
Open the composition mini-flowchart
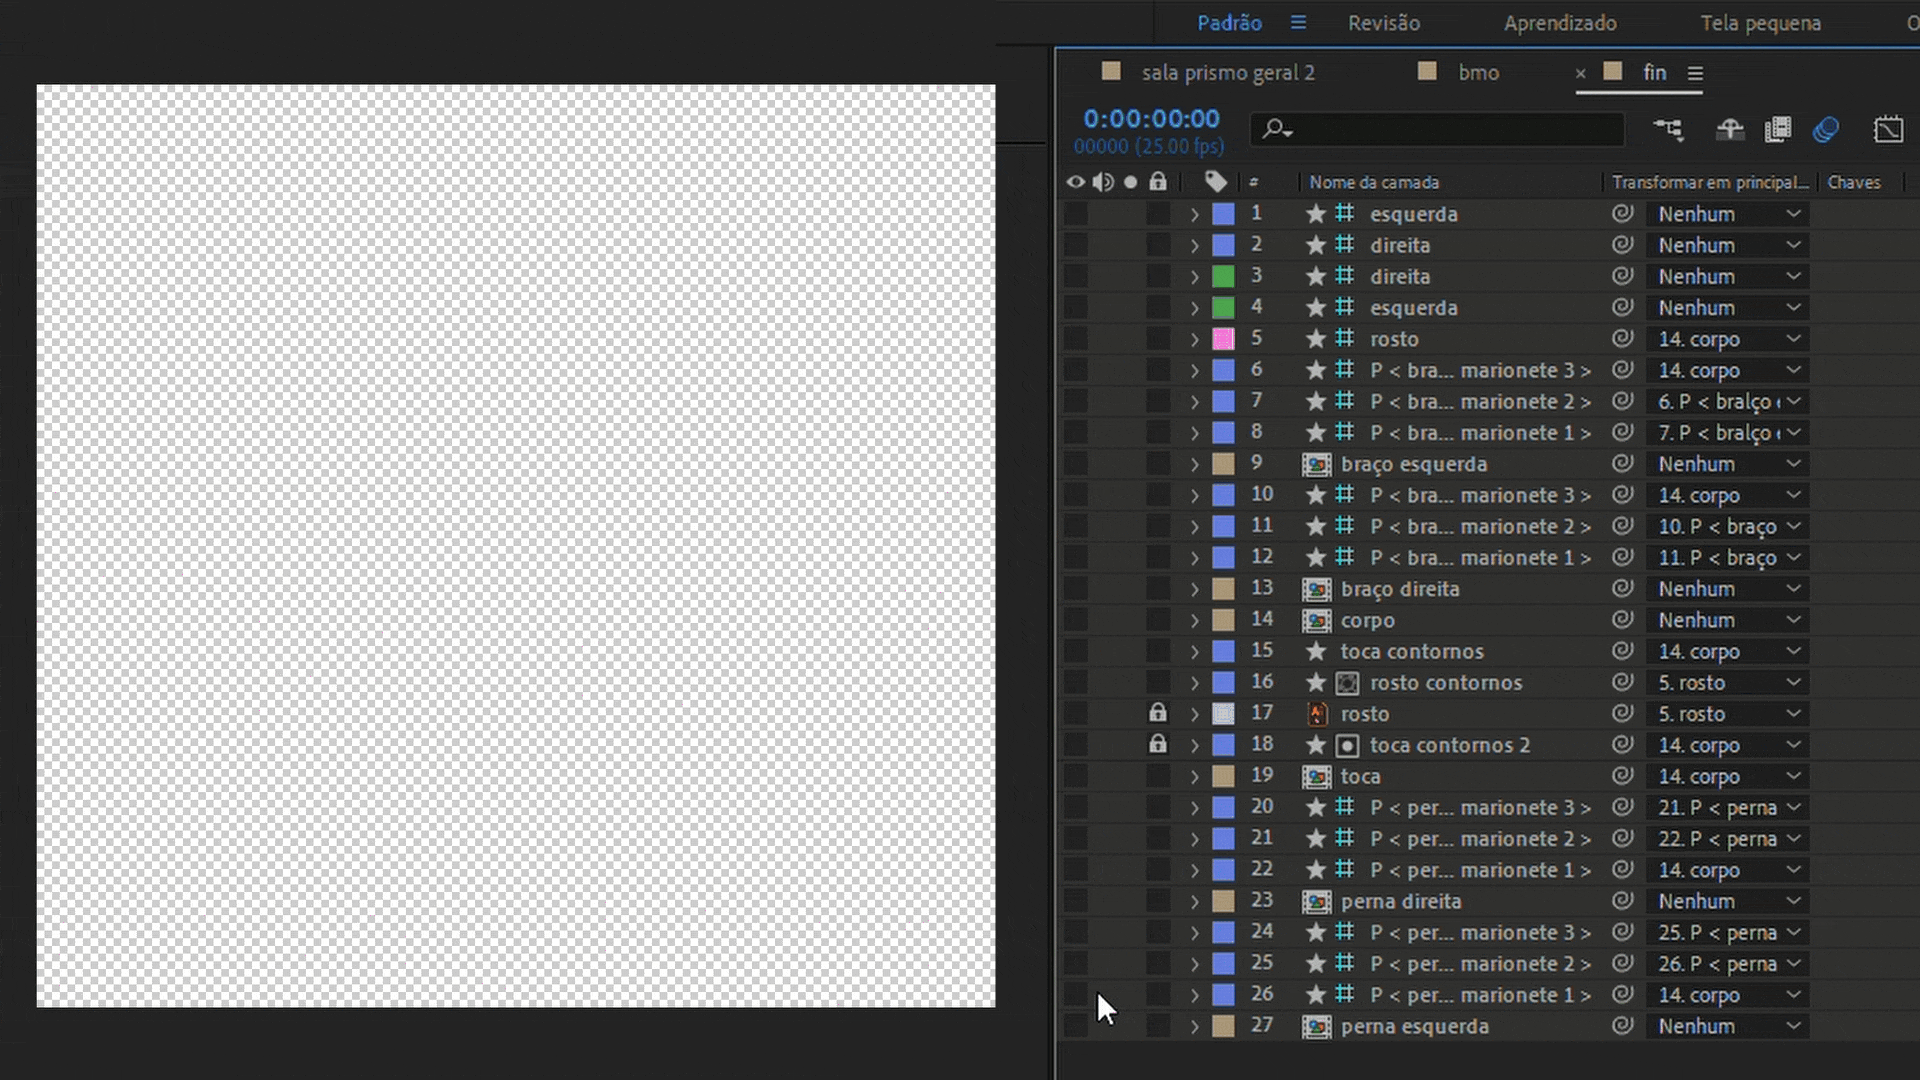click(1668, 130)
